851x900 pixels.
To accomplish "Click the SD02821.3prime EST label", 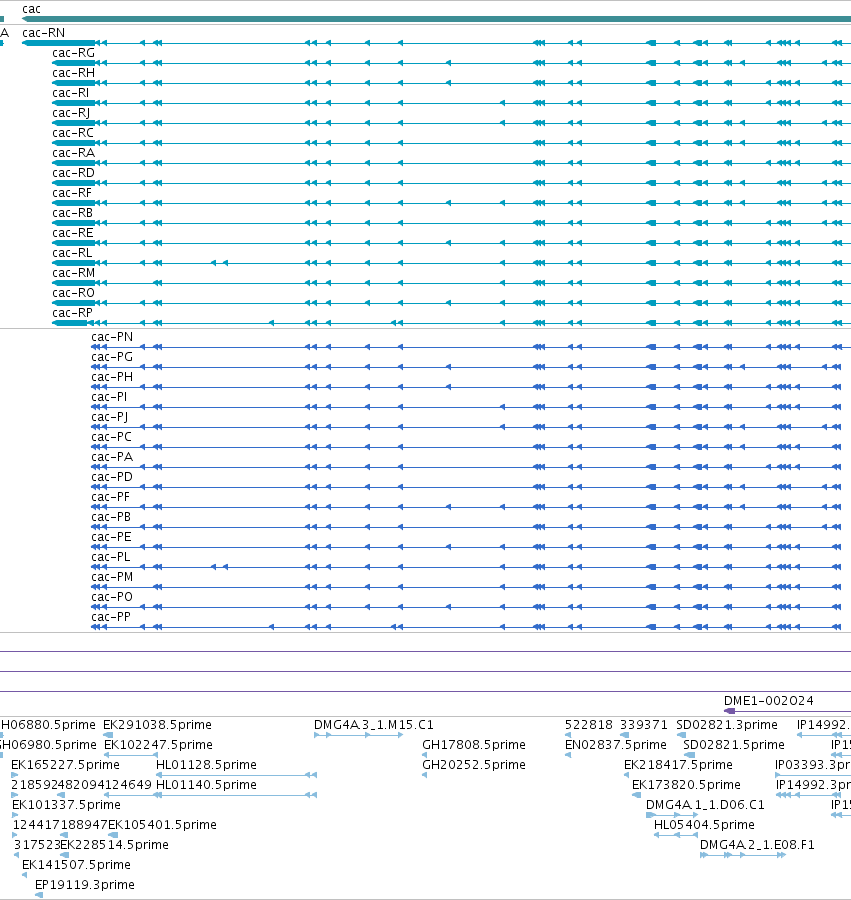I will 727,725.
